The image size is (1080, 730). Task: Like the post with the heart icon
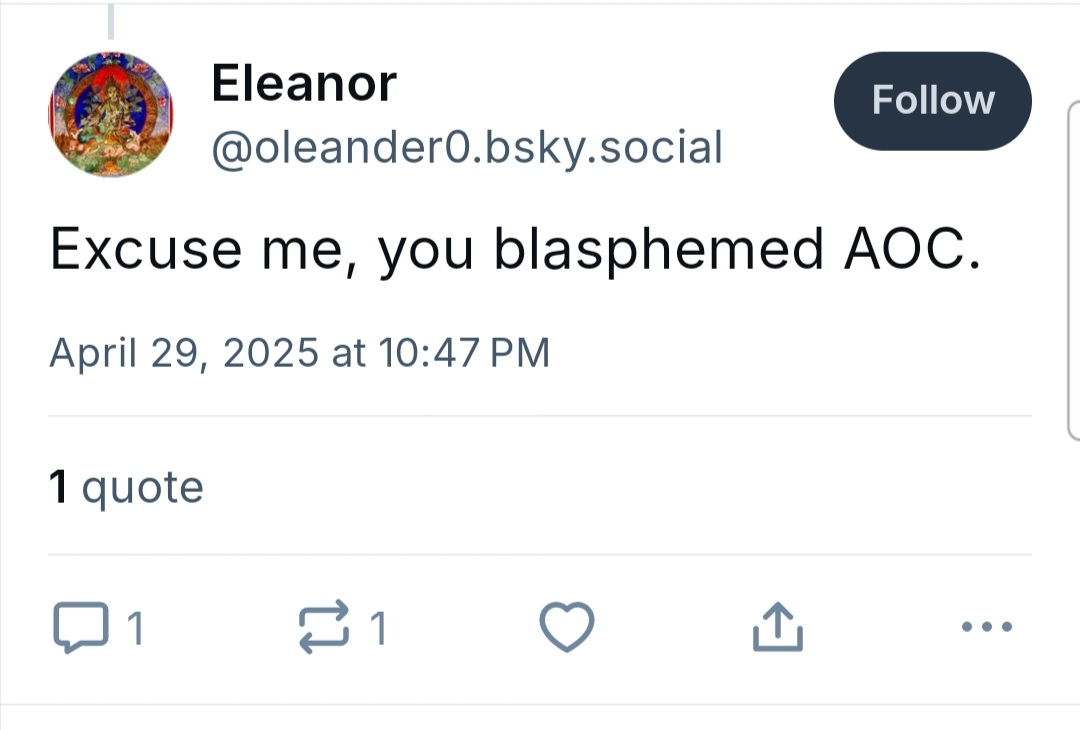(567, 628)
